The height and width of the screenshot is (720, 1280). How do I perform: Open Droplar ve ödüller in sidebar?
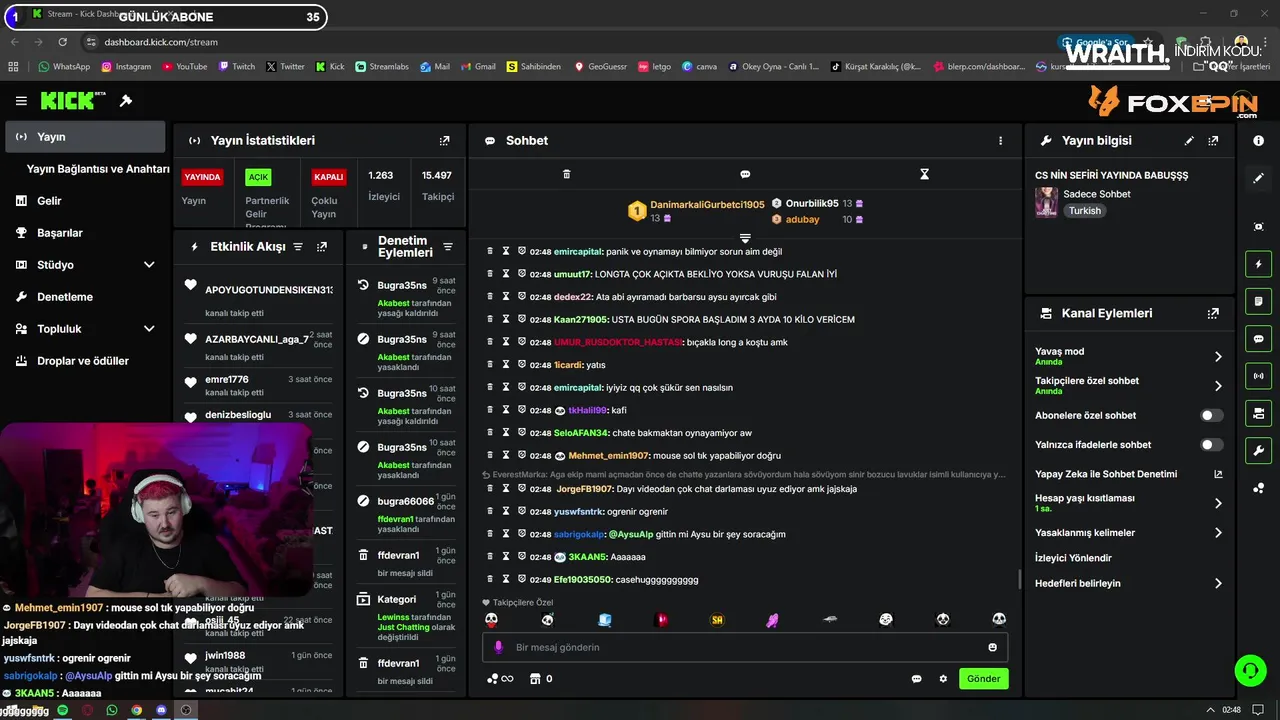pyautogui.click(x=84, y=361)
